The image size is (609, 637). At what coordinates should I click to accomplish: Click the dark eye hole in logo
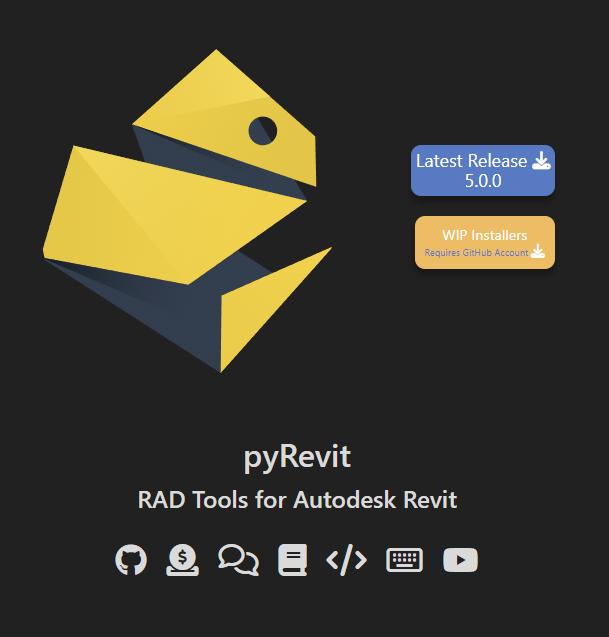(x=262, y=129)
